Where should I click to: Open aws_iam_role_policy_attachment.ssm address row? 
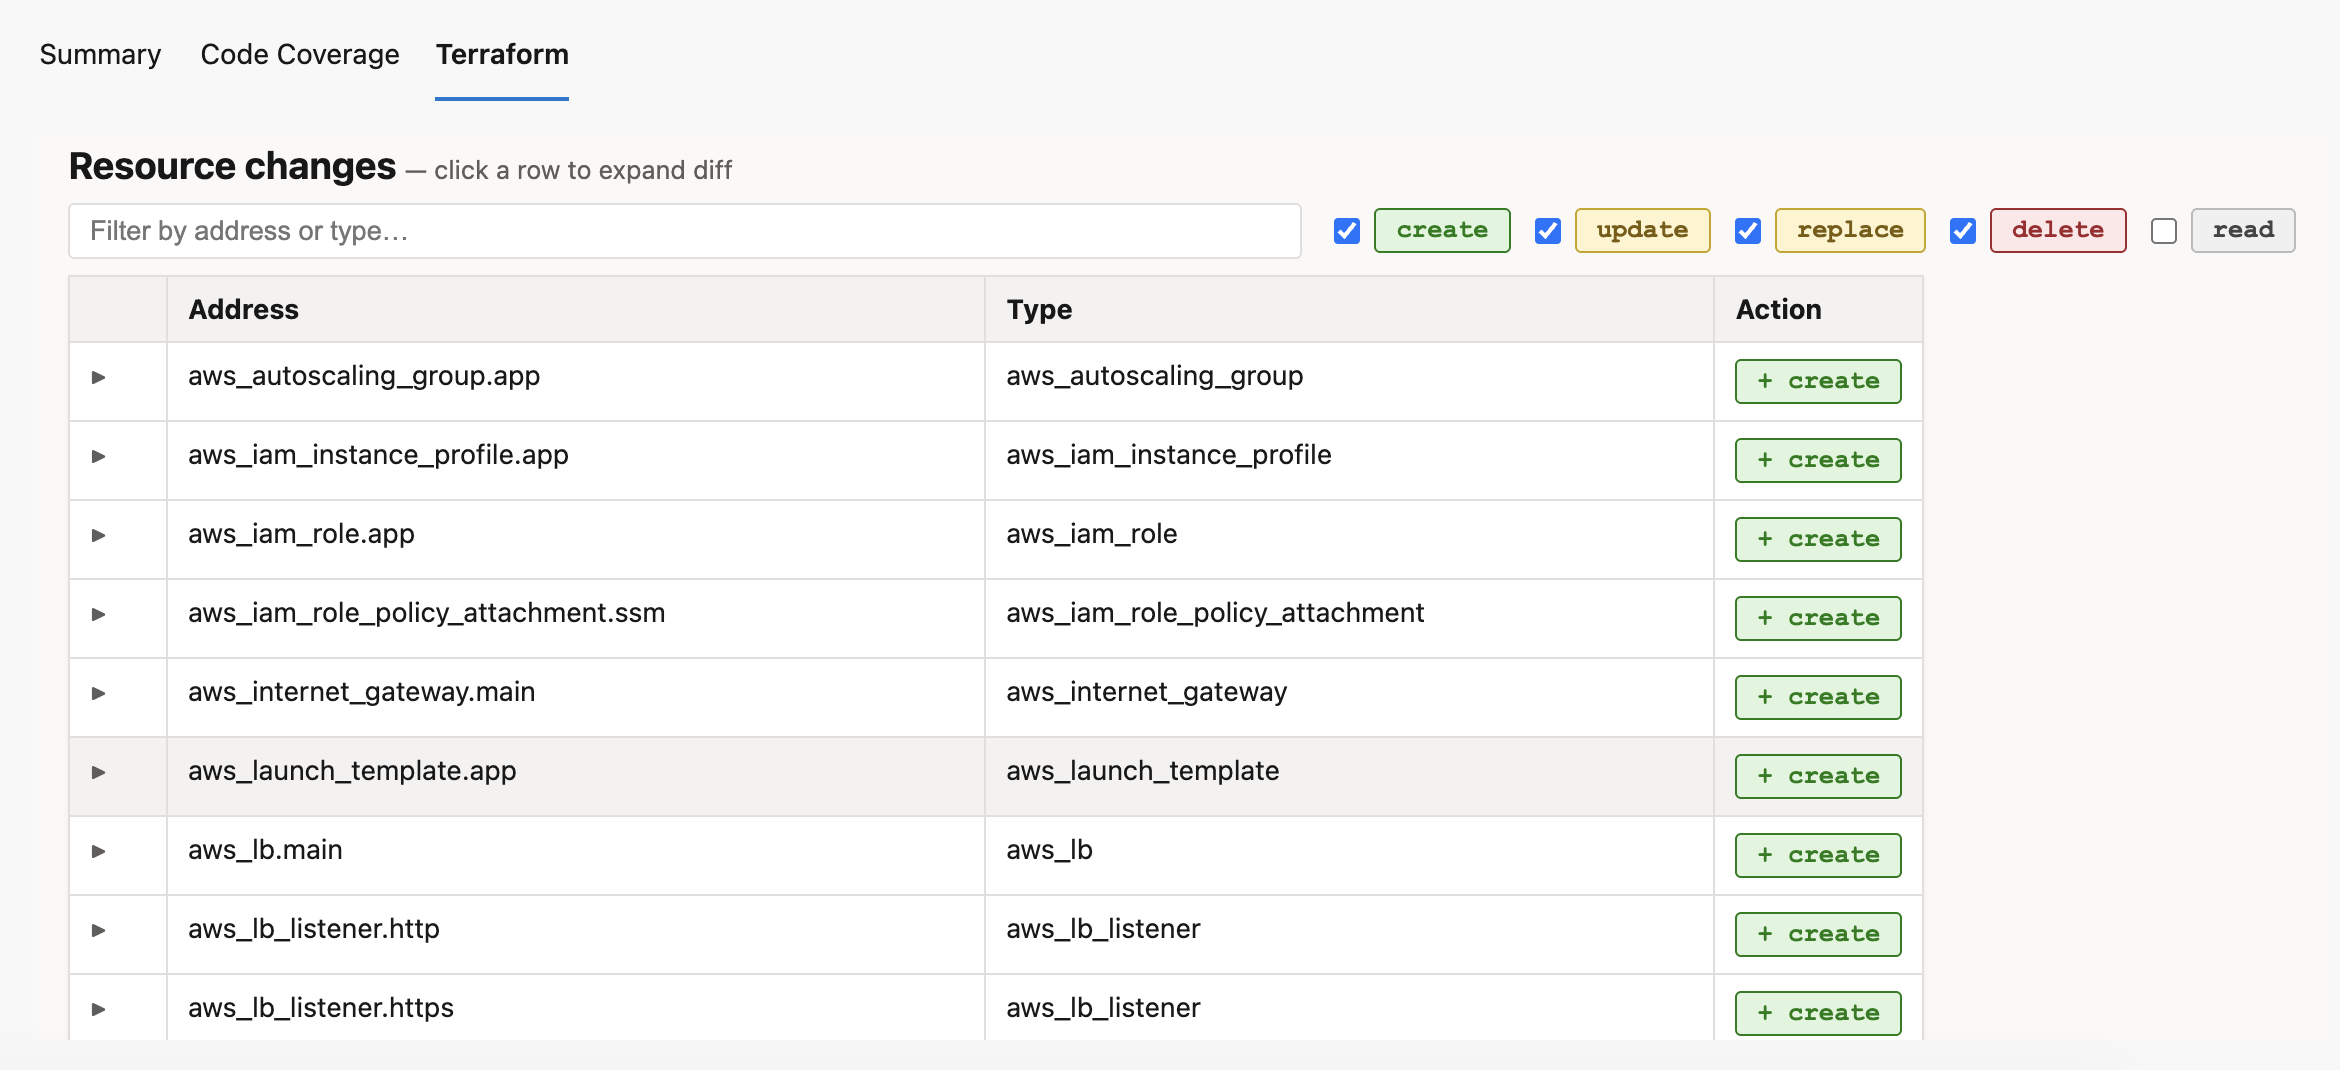click(x=427, y=613)
